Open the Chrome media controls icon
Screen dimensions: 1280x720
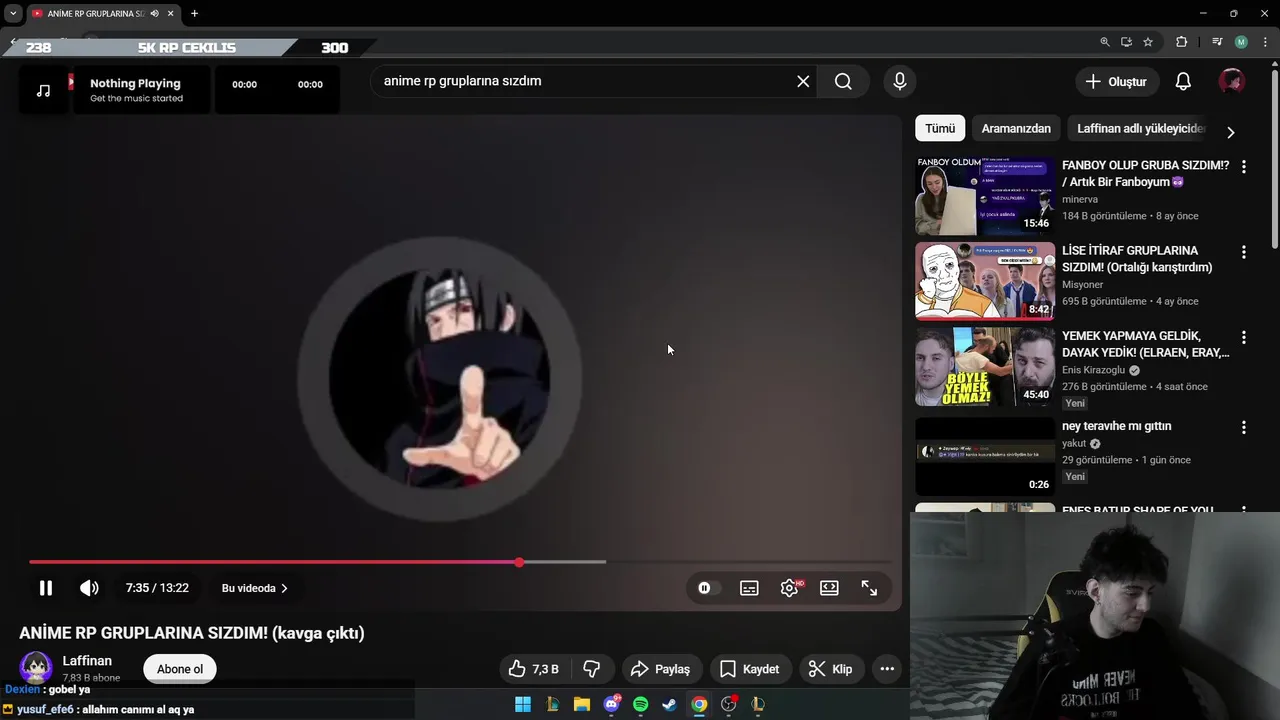[x=1217, y=42]
